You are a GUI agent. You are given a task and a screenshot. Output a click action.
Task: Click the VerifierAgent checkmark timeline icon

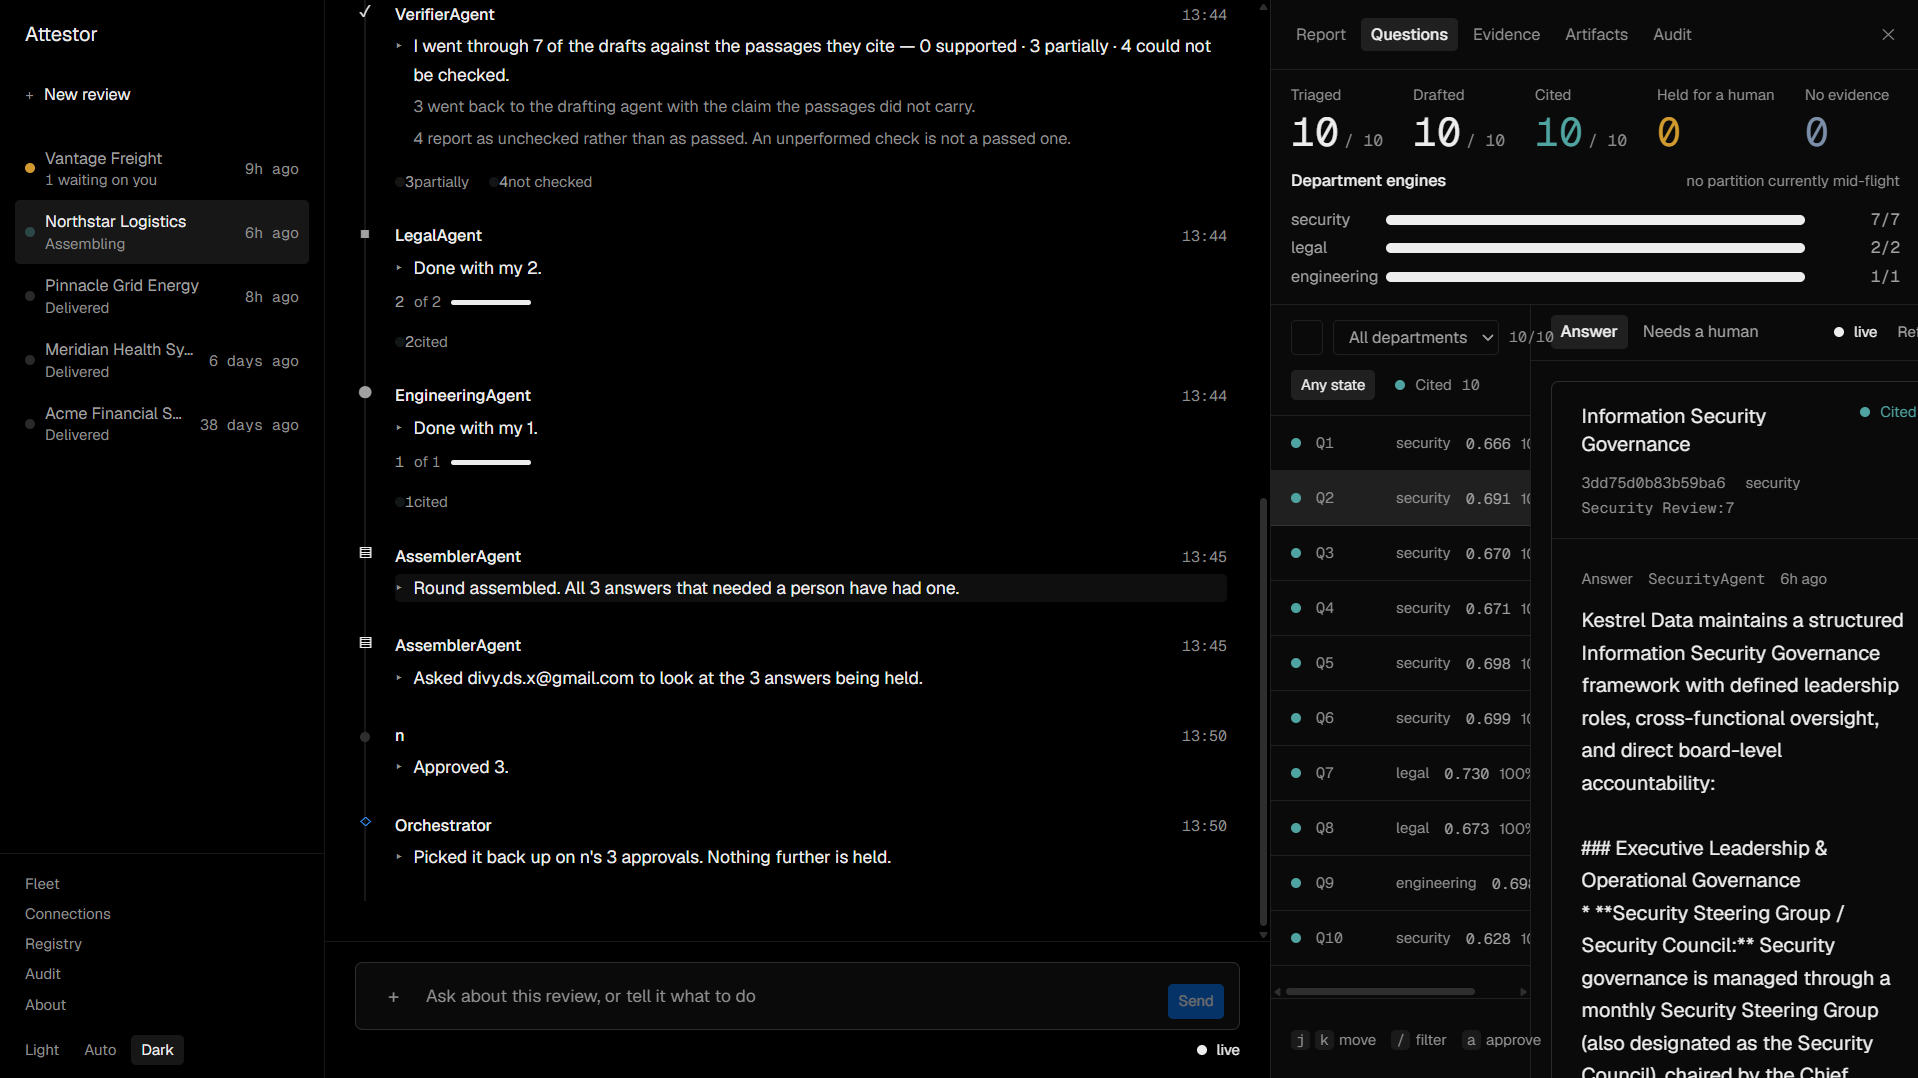coord(365,12)
